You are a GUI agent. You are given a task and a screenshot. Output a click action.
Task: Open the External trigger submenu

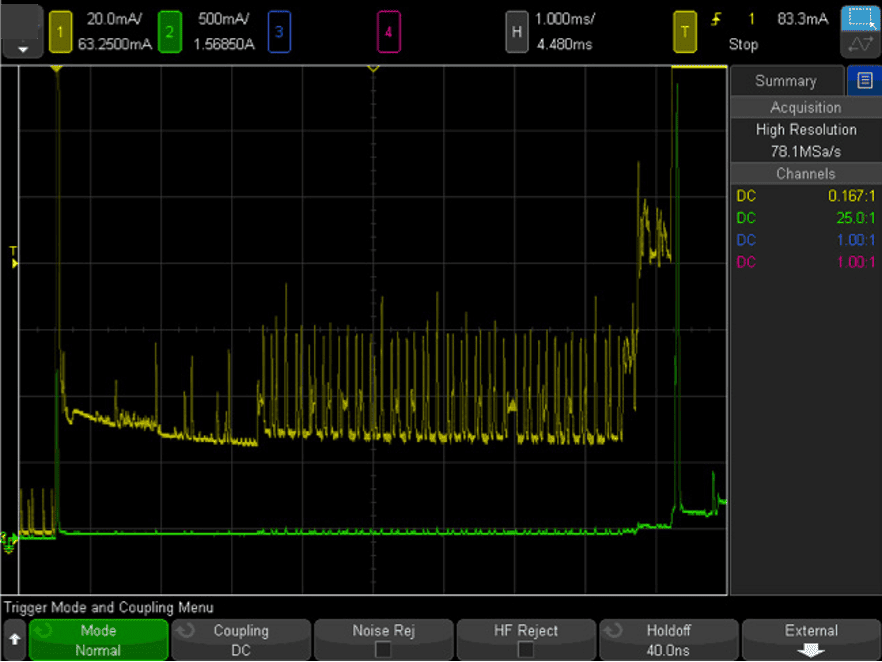(810, 640)
